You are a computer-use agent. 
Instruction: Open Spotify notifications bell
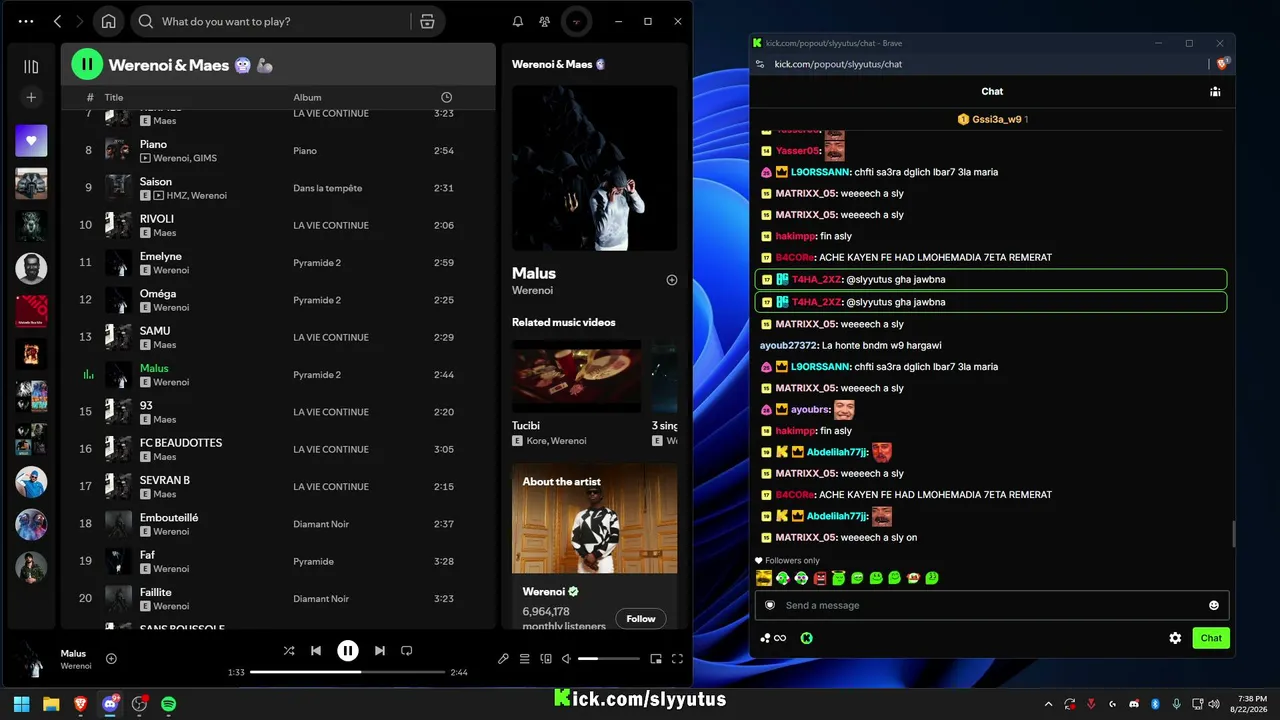(x=518, y=21)
